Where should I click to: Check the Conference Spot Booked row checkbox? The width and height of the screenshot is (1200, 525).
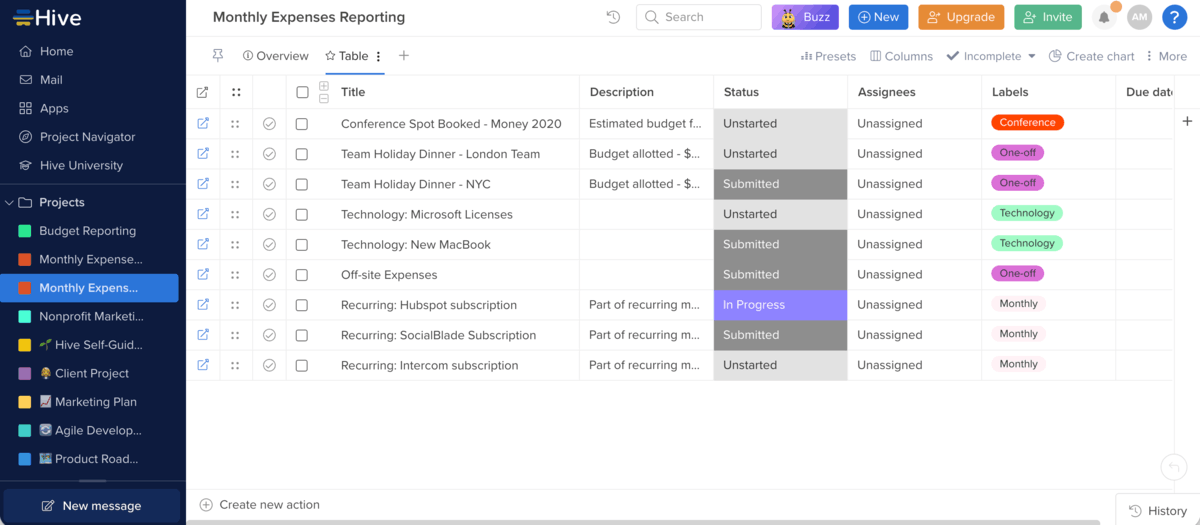302,124
